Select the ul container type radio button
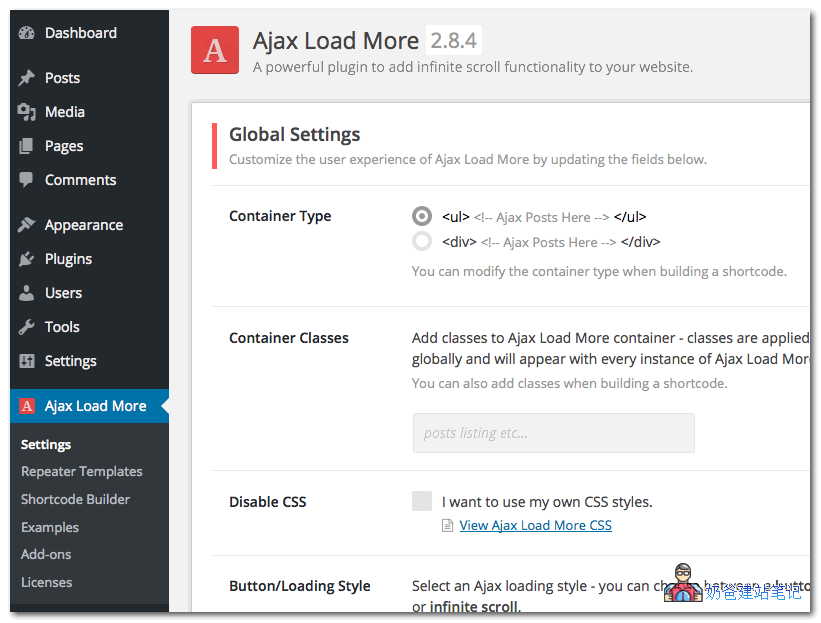 tap(422, 215)
